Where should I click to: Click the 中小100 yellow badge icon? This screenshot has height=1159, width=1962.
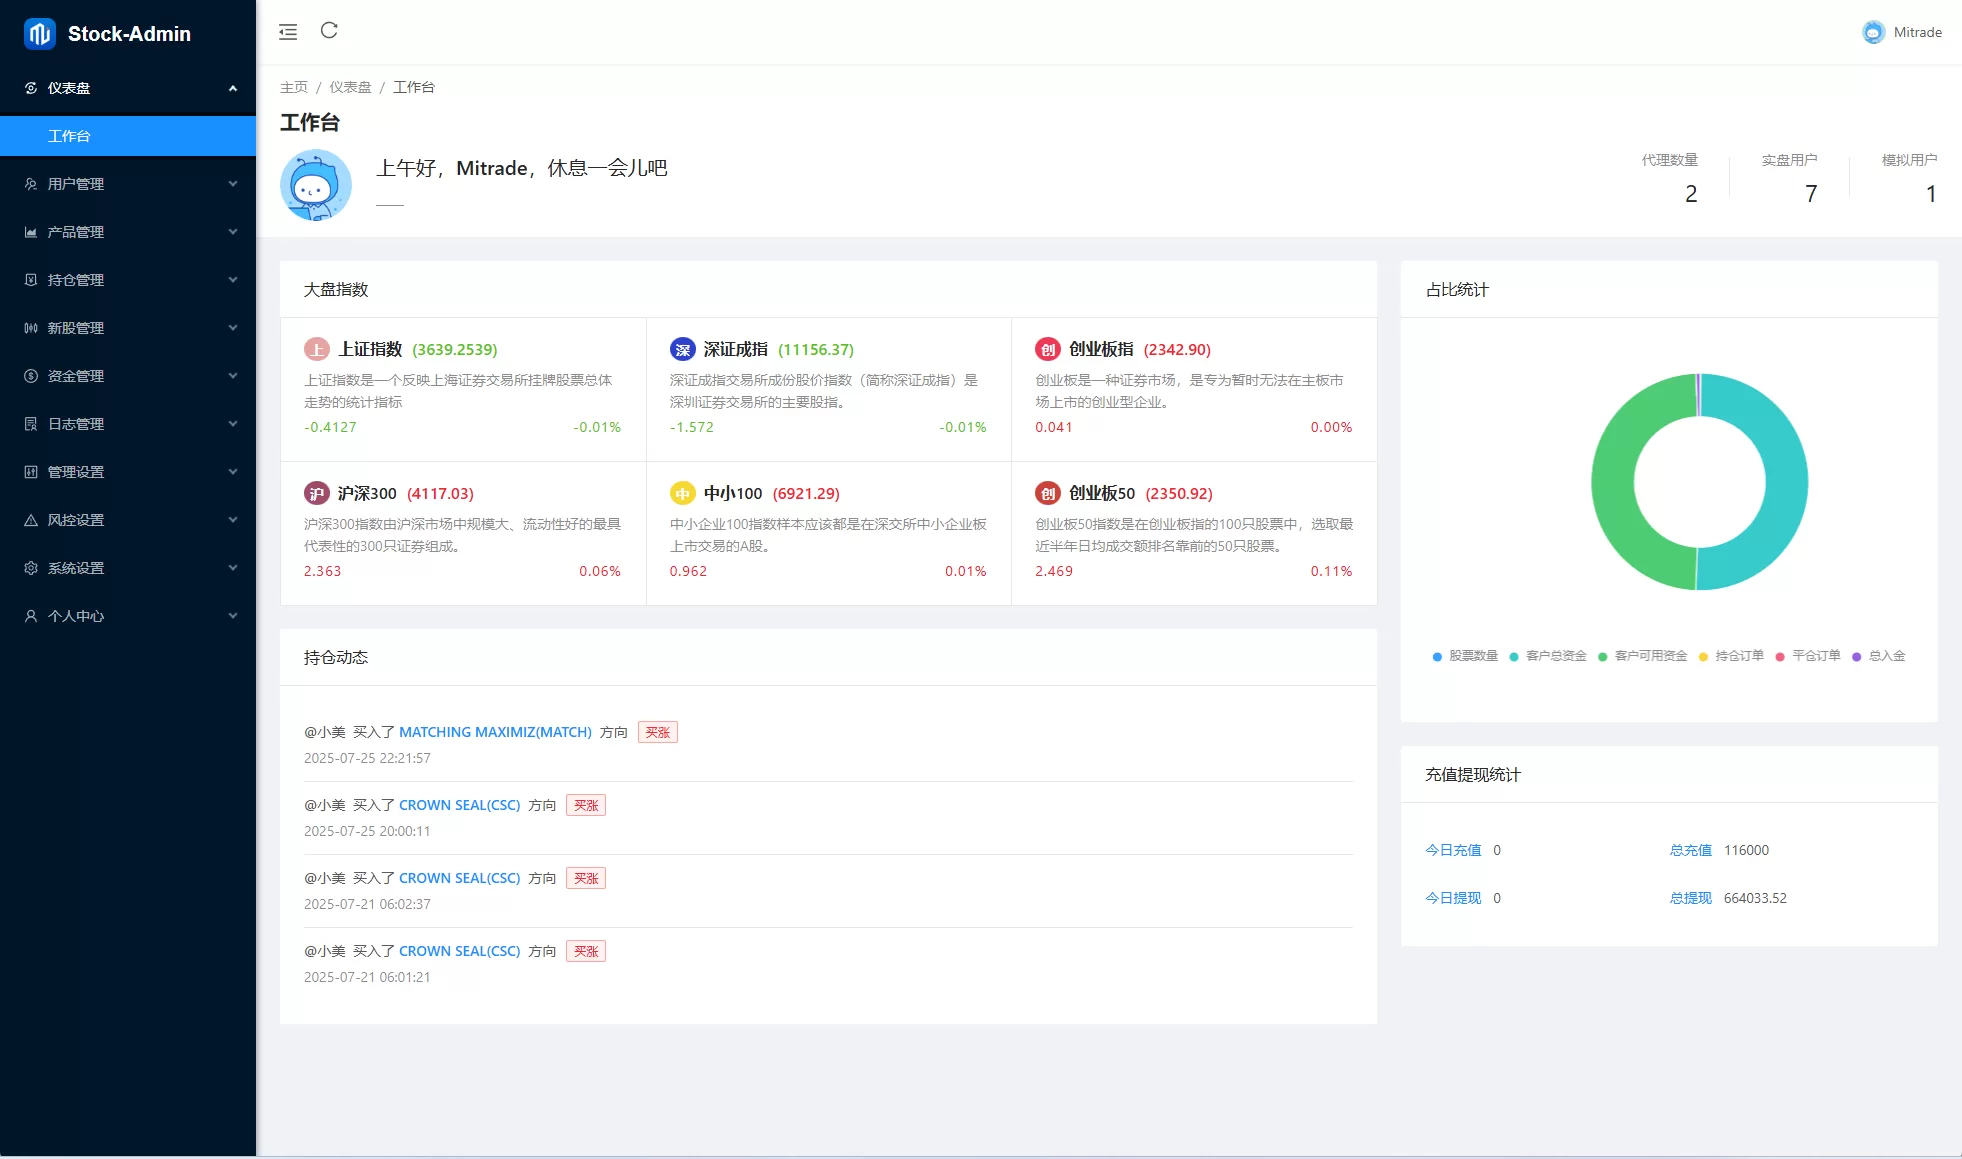point(682,493)
